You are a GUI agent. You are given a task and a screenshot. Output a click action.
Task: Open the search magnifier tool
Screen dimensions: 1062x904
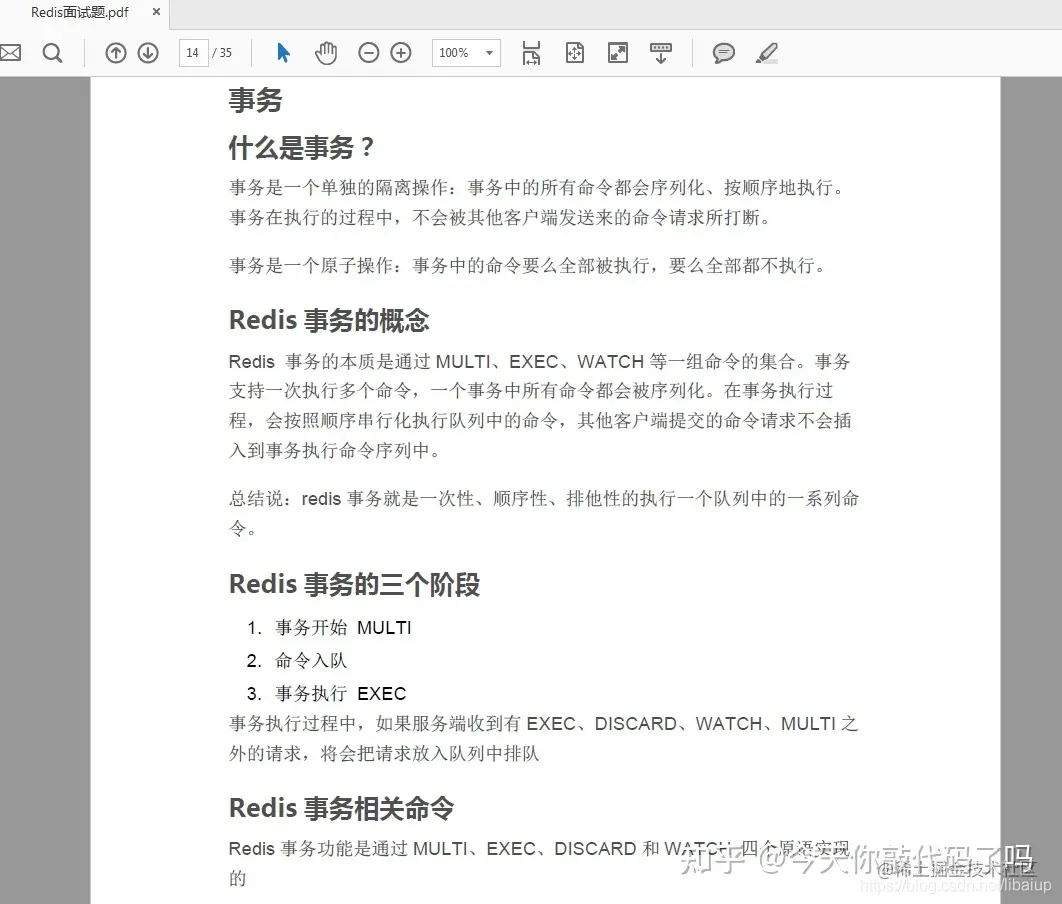coord(52,53)
